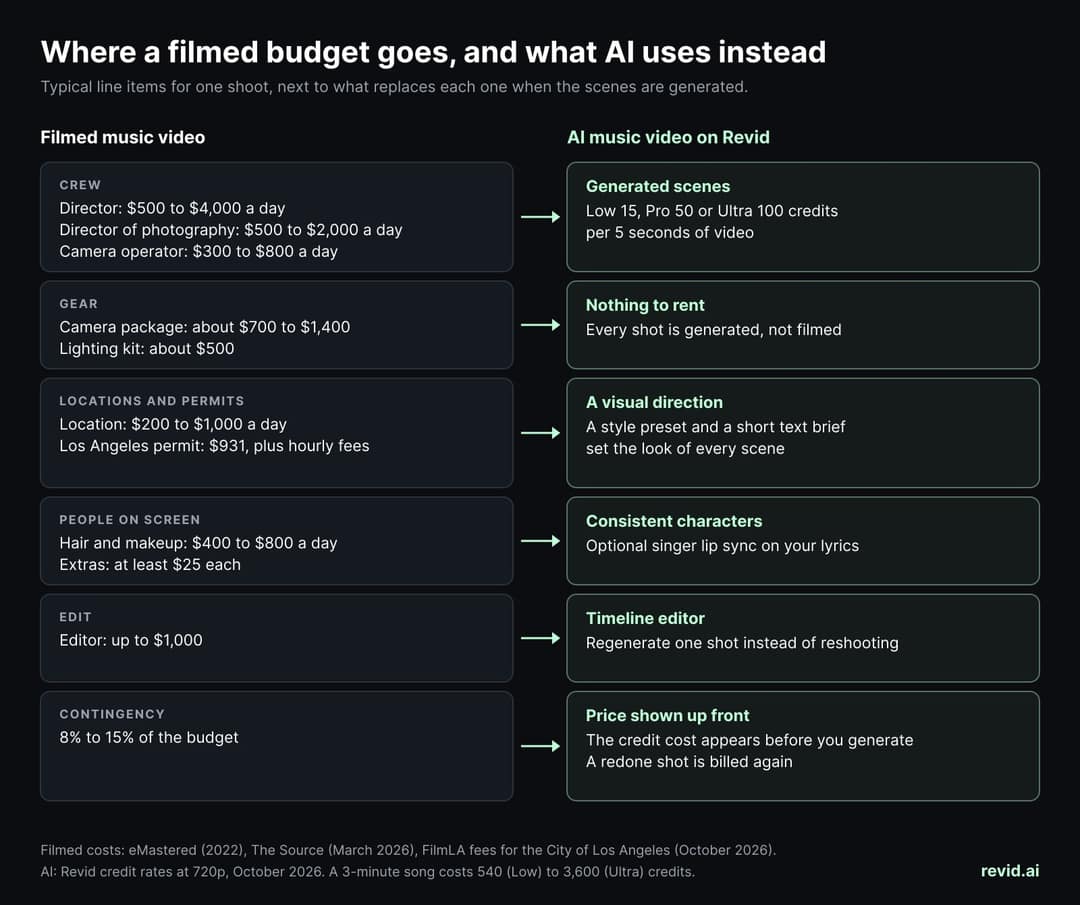Image resolution: width=1080 pixels, height=905 pixels.
Task: Click 'Lighting kit: about $500'
Action: pyautogui.click(x=147, y=349)
